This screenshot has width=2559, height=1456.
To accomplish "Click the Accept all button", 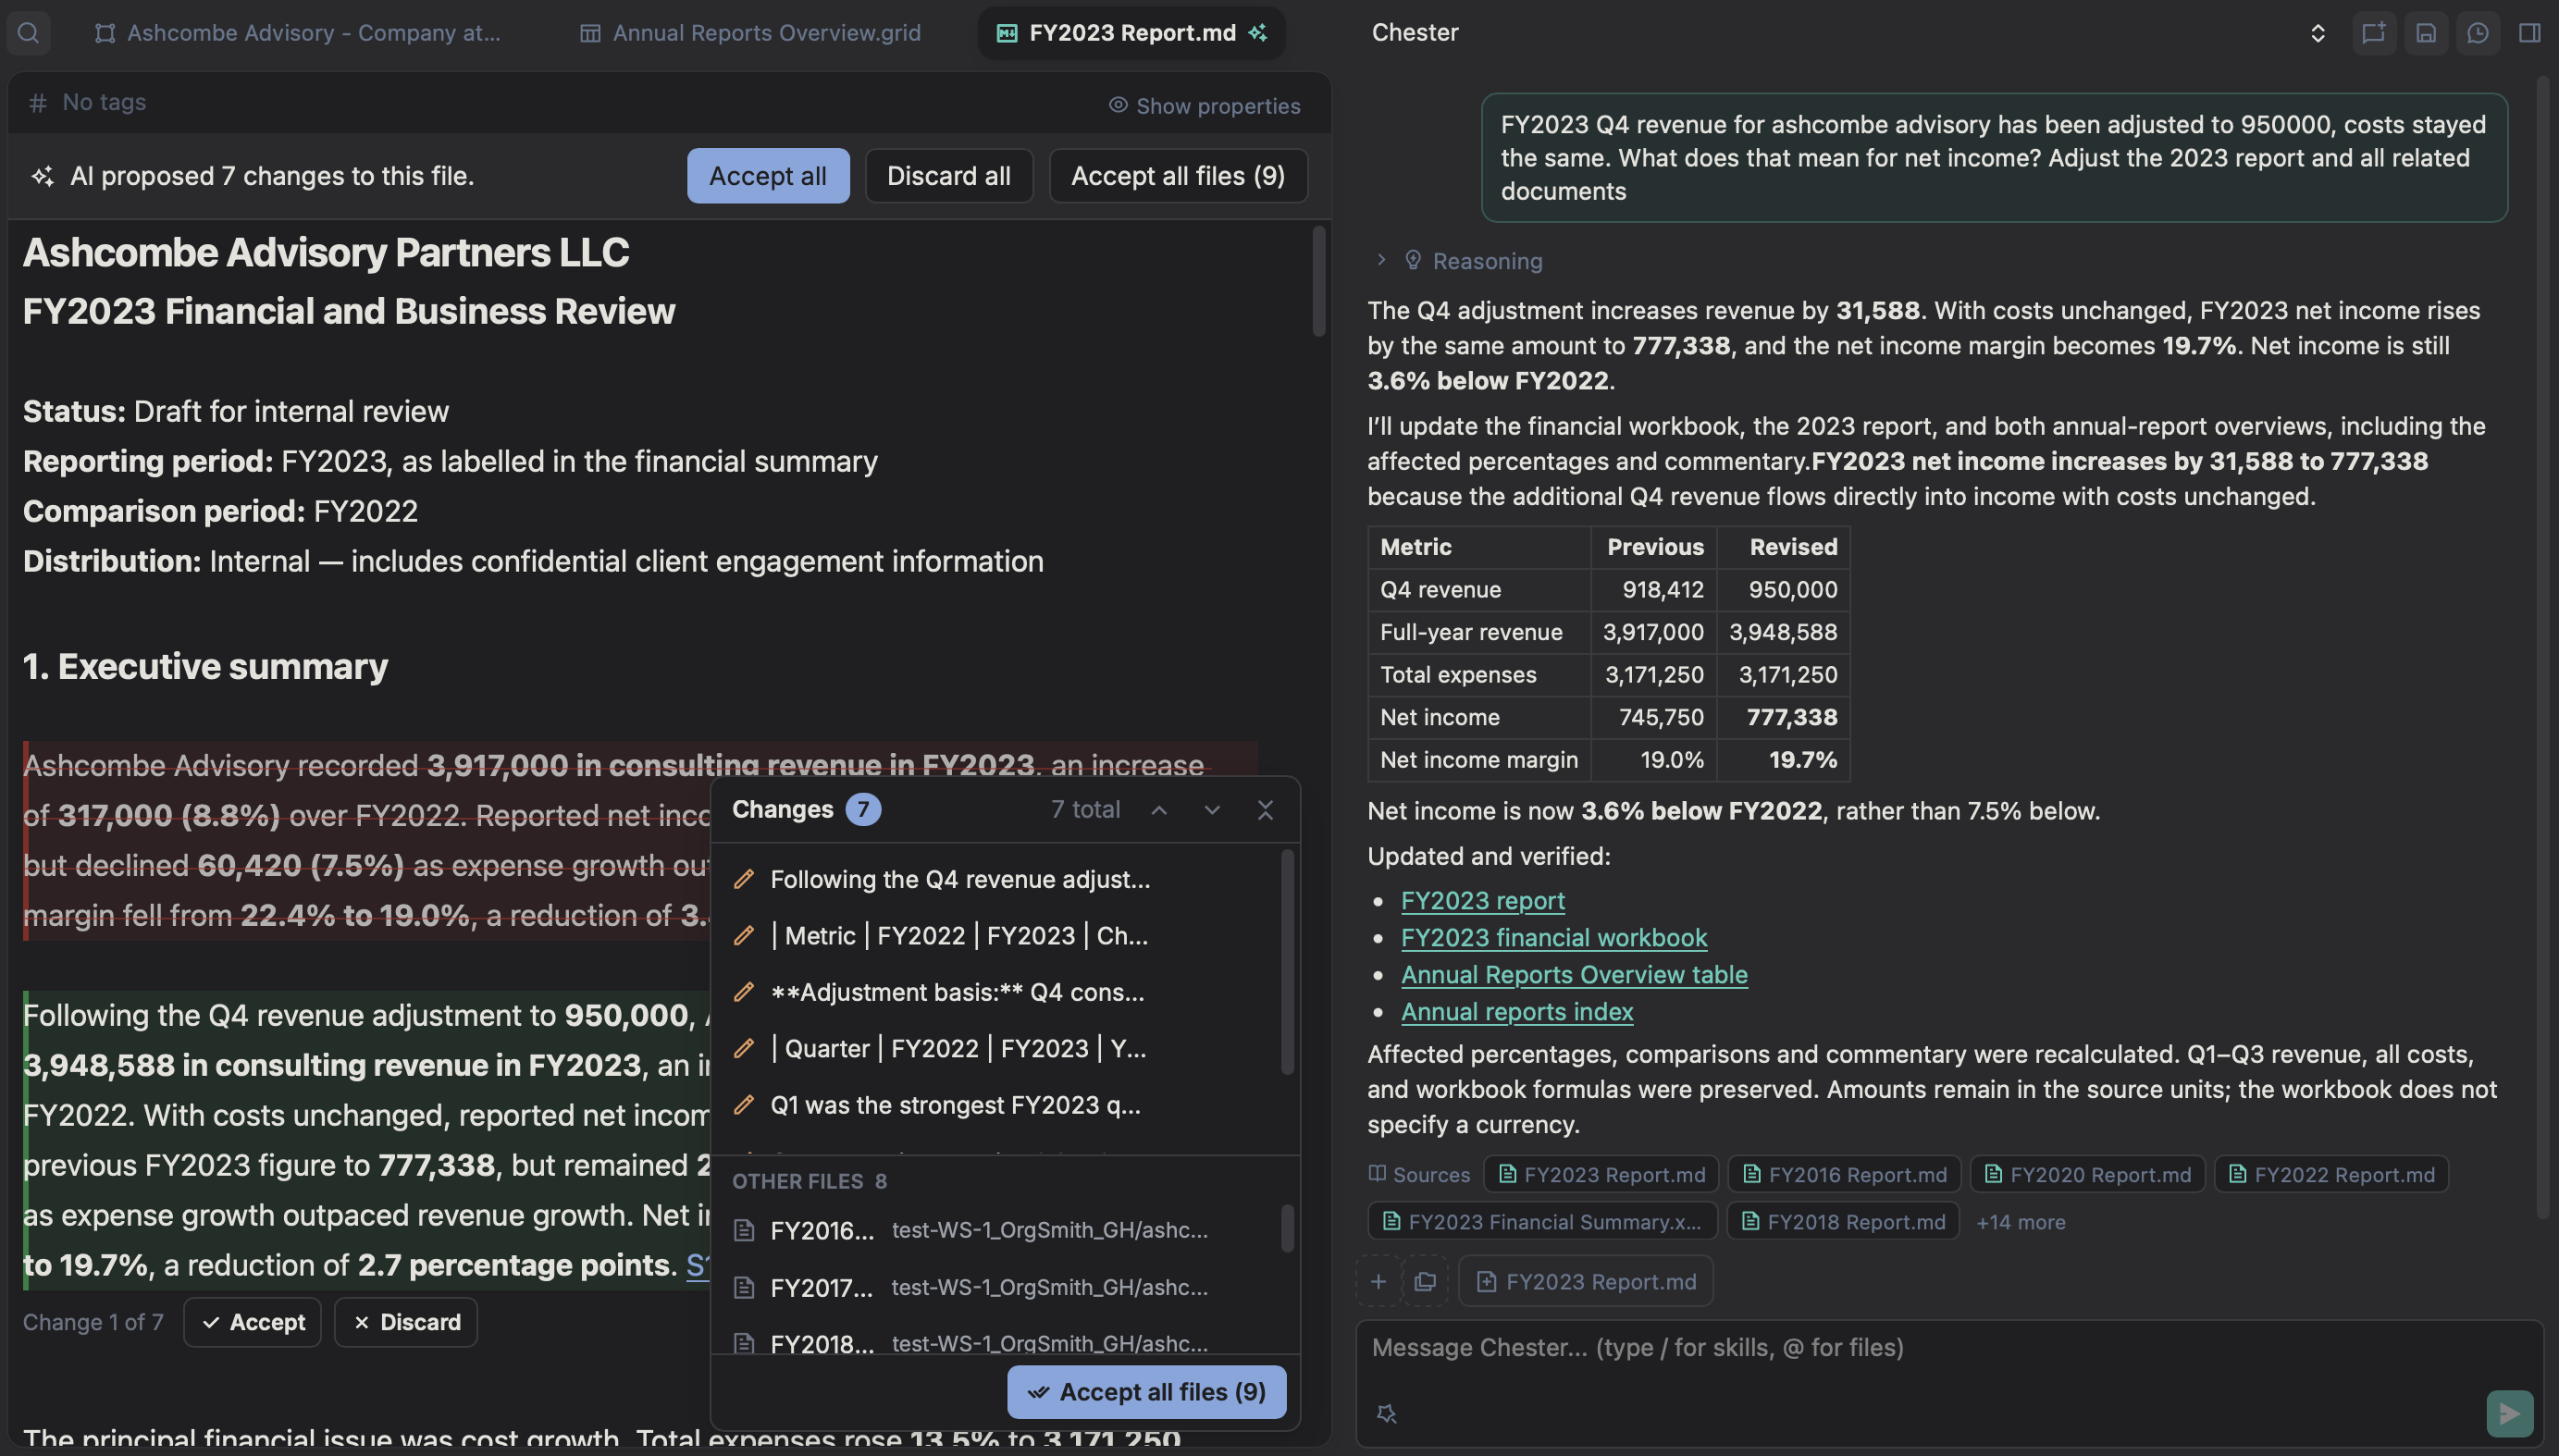I will [767, 175].
